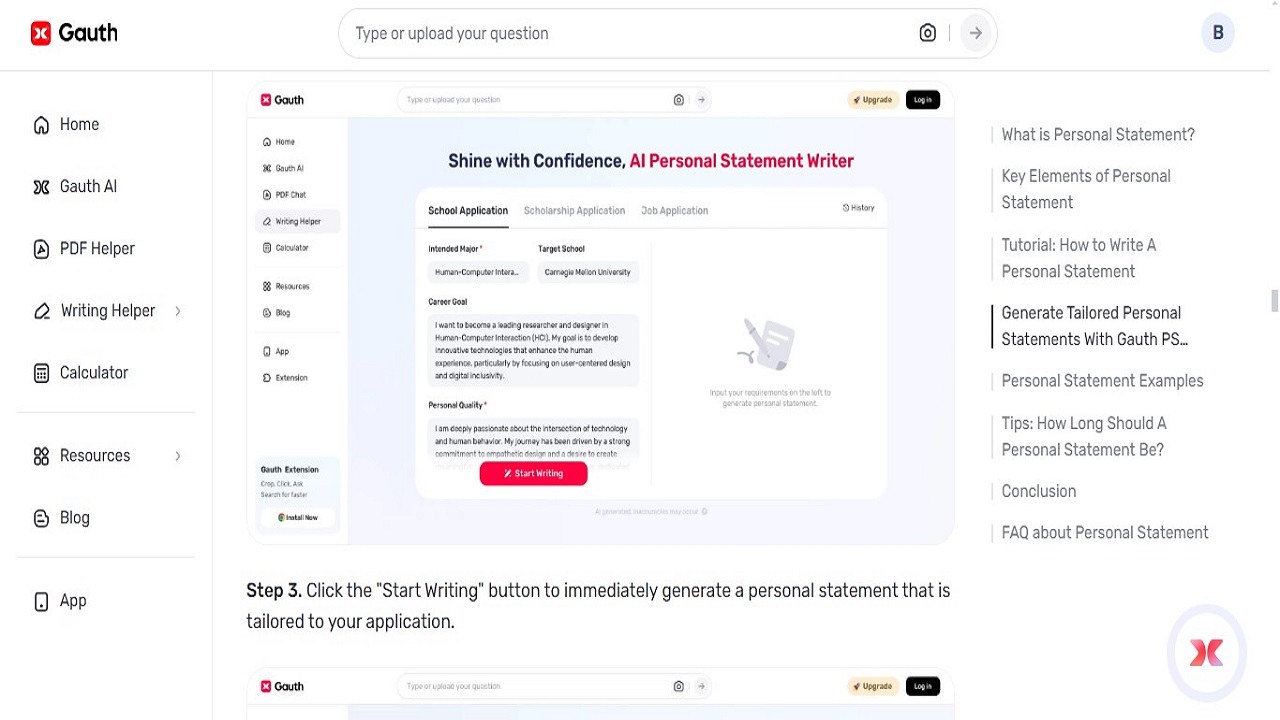
Task: Jump to What is Personal Statement section
Action: coord(1097,135)
